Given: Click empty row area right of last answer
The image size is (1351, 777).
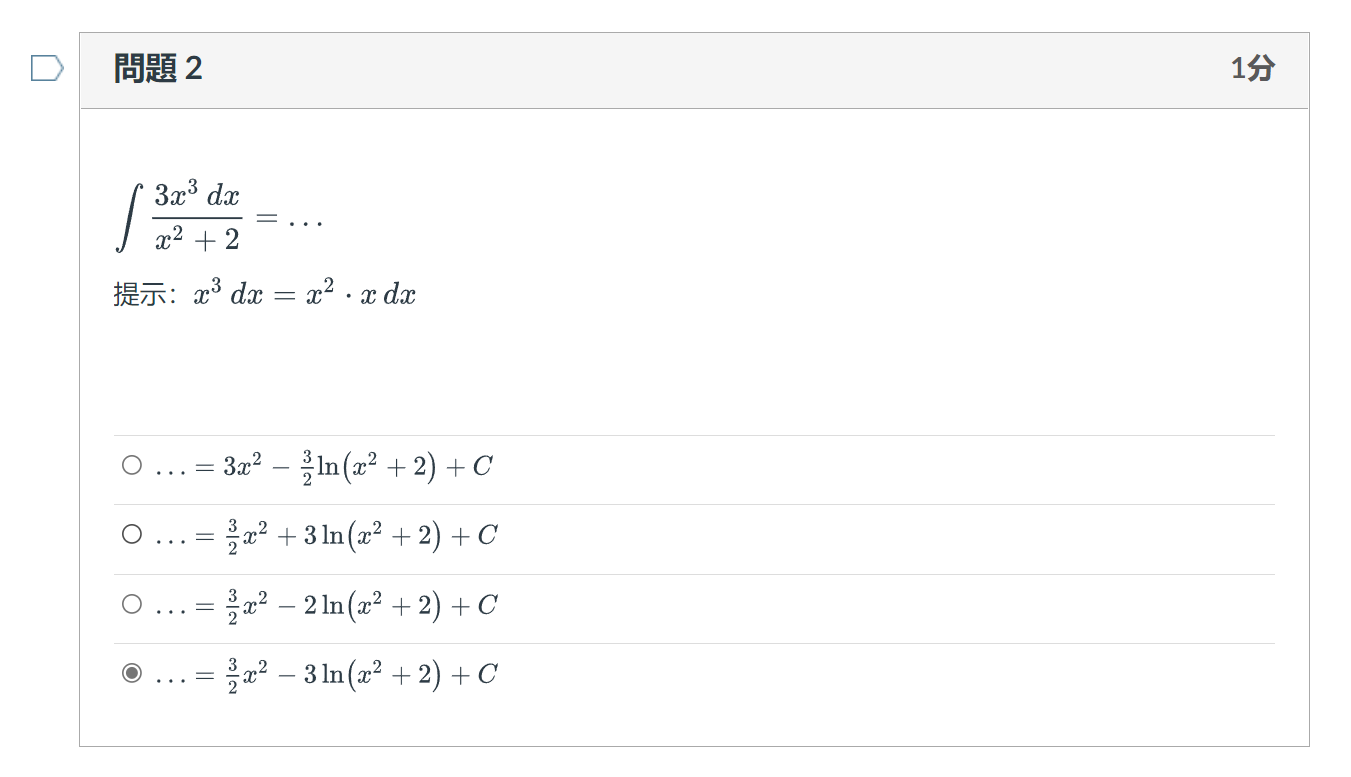Looking at the screenshot, I should coord(886,677).
